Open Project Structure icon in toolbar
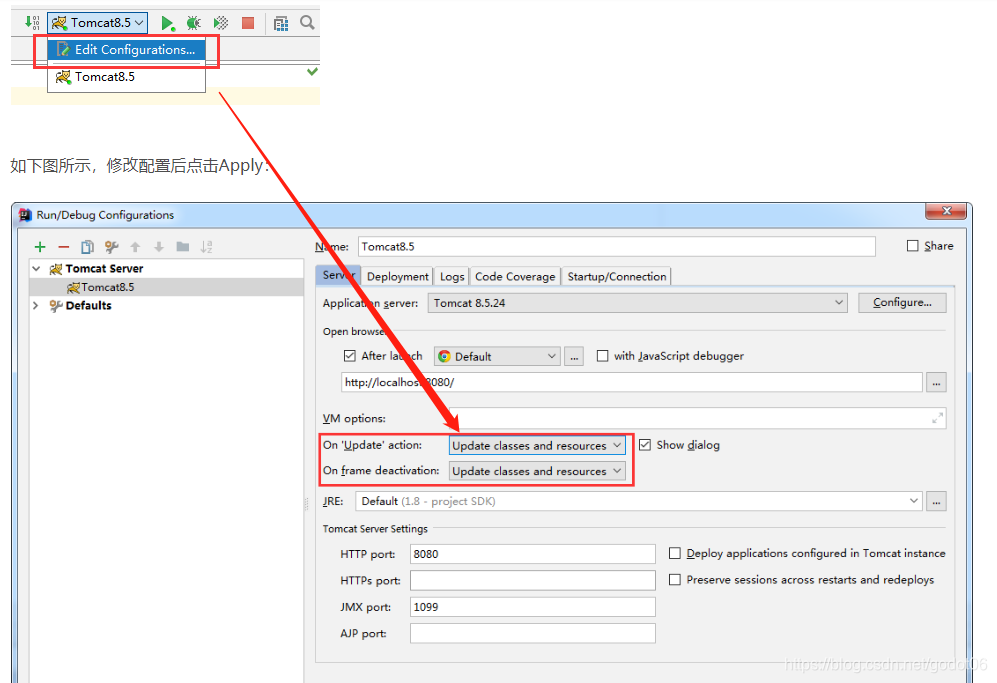 pyautogui.click(x=280, y=24)
